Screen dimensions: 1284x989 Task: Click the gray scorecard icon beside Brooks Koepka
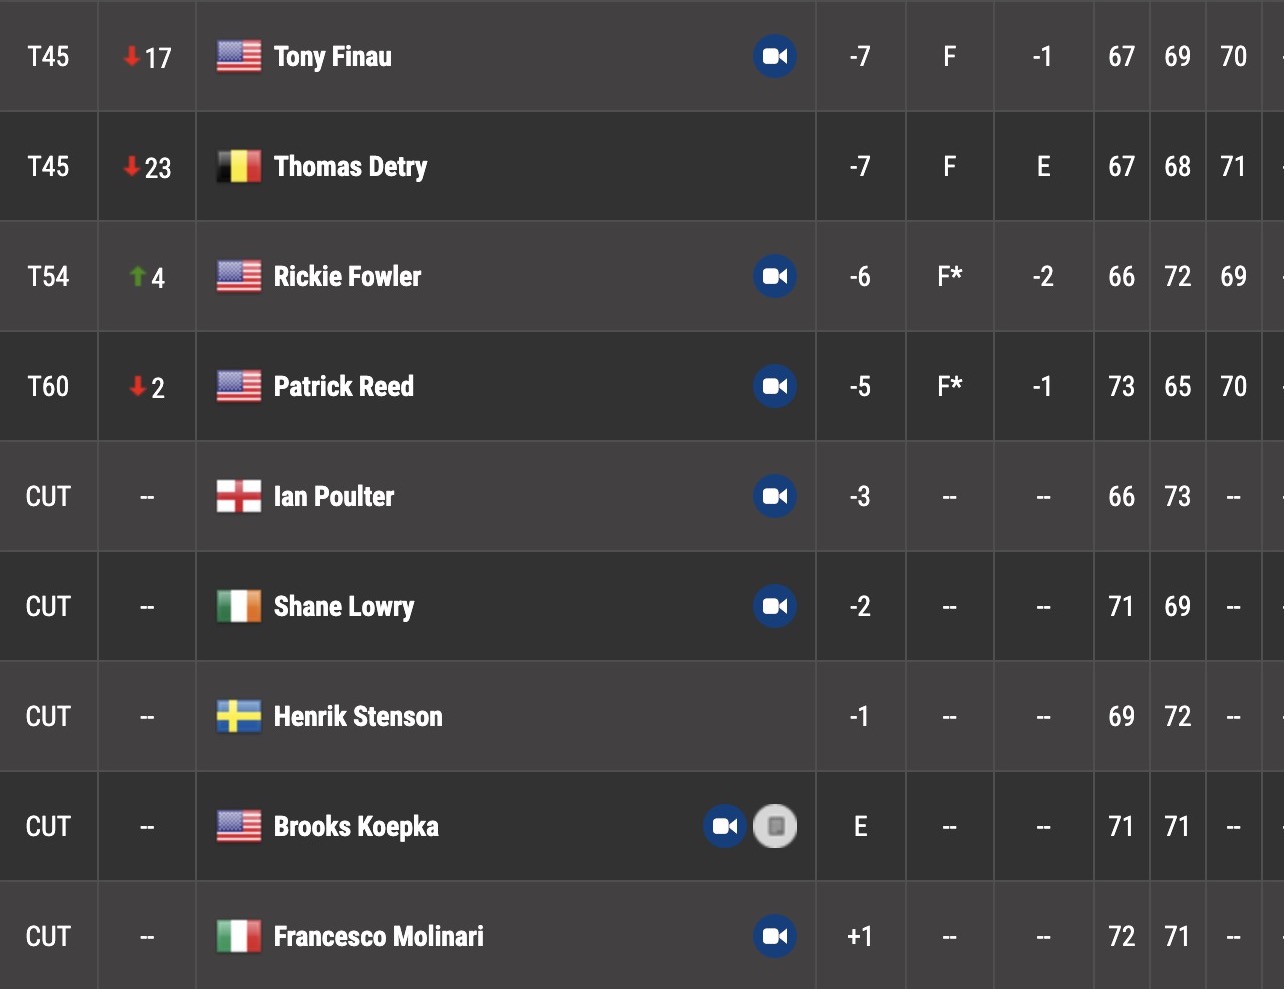775,826
